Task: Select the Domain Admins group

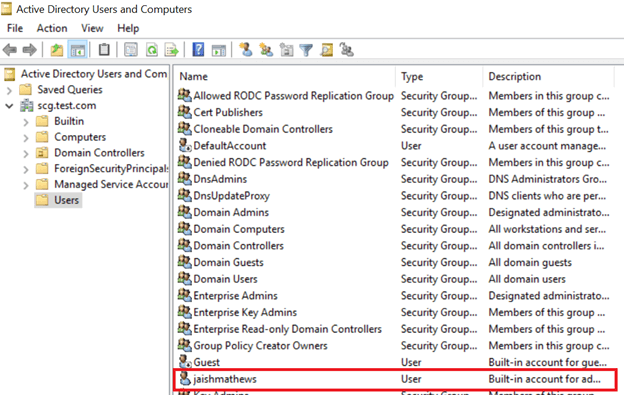Action: click(x=231, y=212)
